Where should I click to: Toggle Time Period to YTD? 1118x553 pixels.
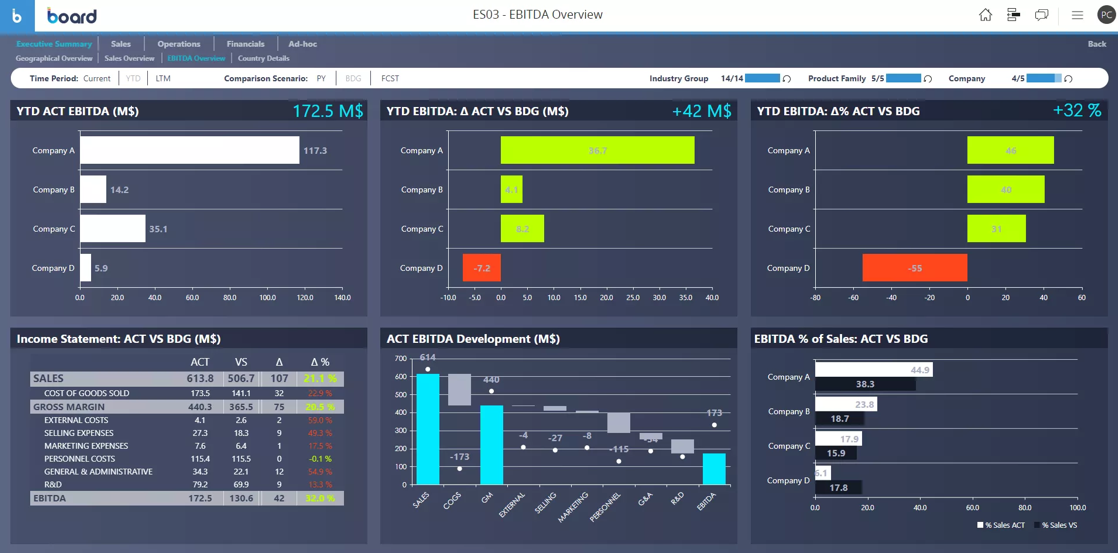click(x=133, y=78)
